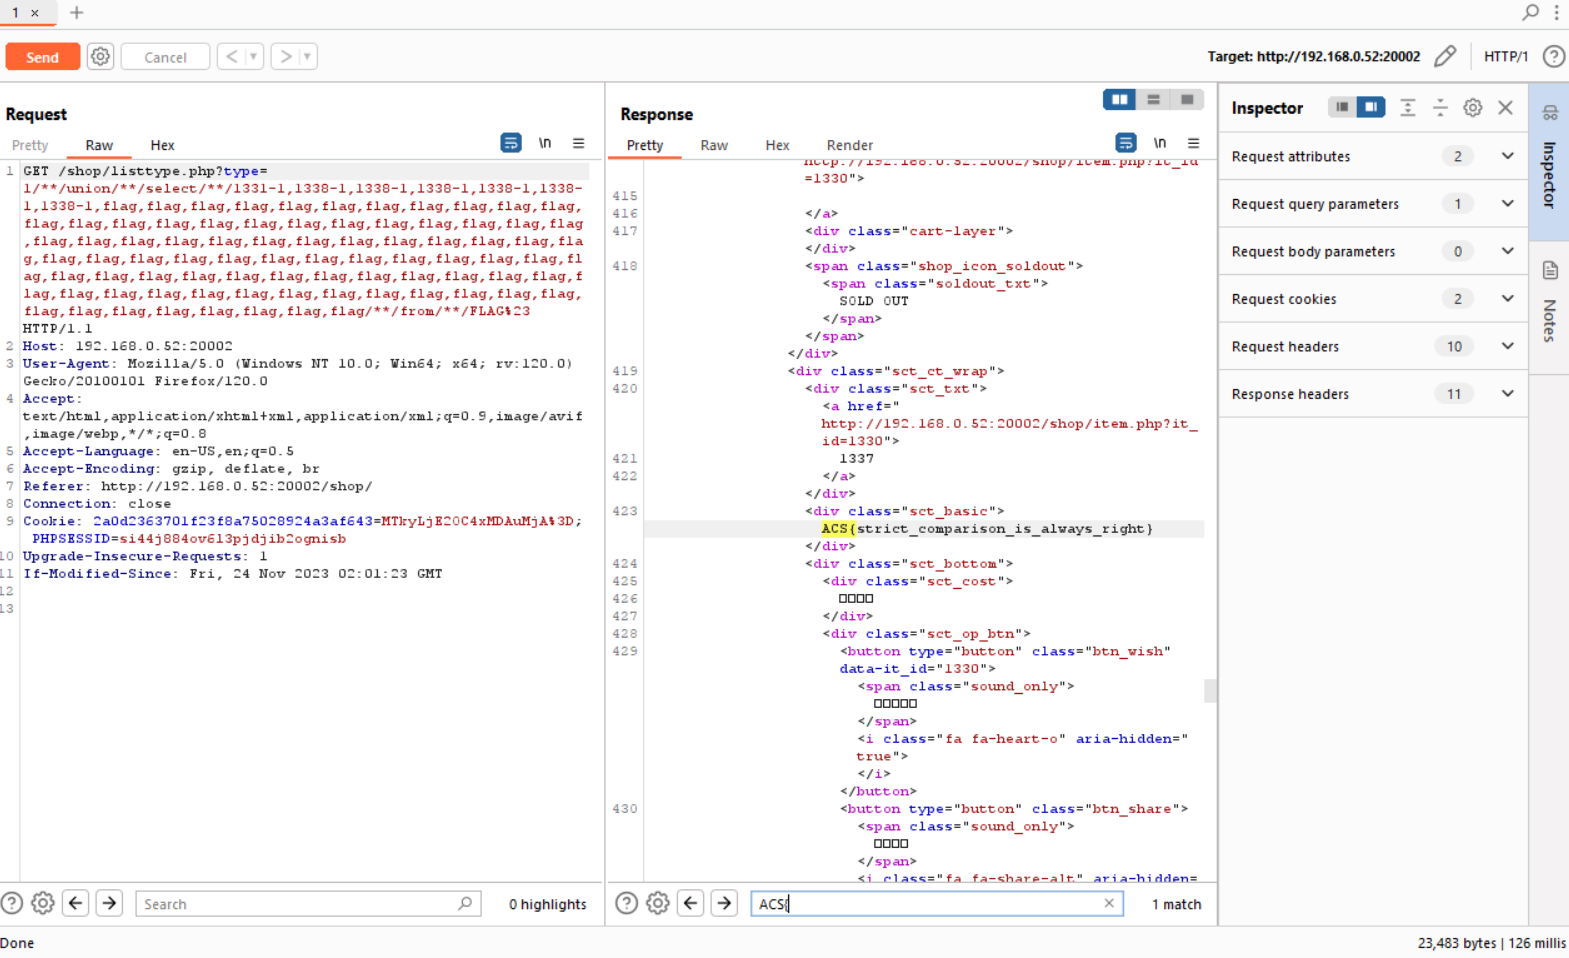The image size is (1569, 958).
Task: Open help icon next to HTTP/1
Action: [x=1553, y=56]
